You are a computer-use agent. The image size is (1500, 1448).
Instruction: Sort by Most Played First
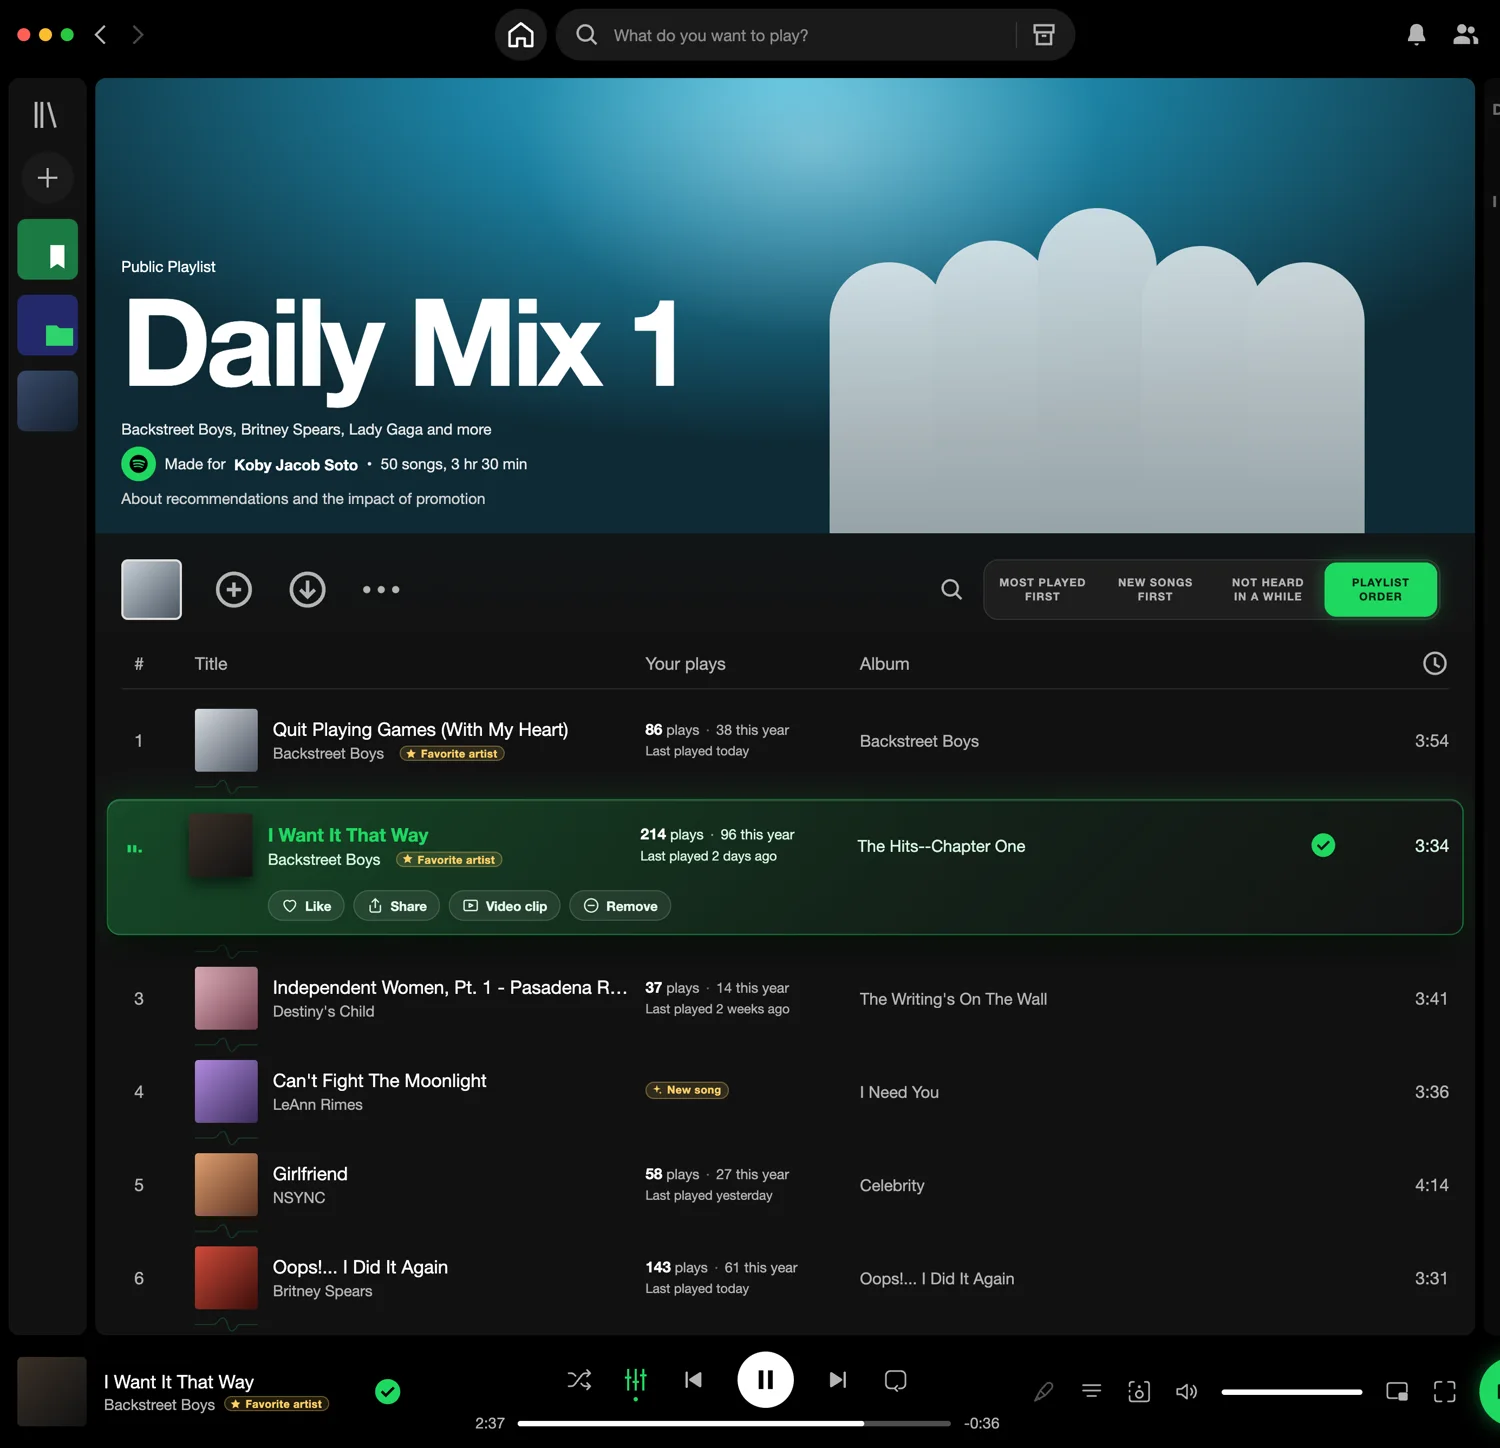tap(1042, 590)
